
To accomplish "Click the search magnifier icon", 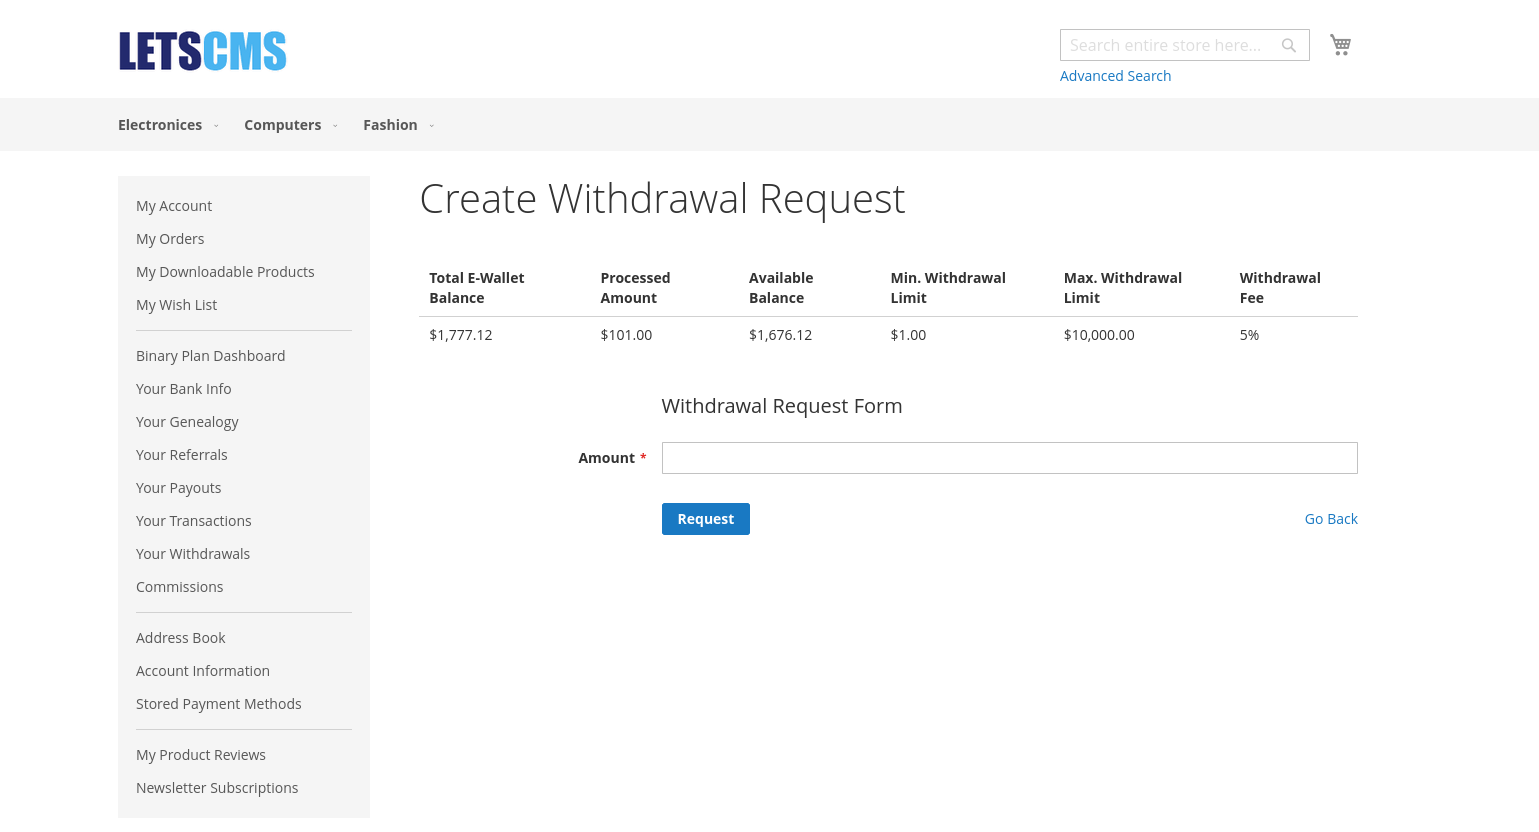I will [x=1289, y=45].
